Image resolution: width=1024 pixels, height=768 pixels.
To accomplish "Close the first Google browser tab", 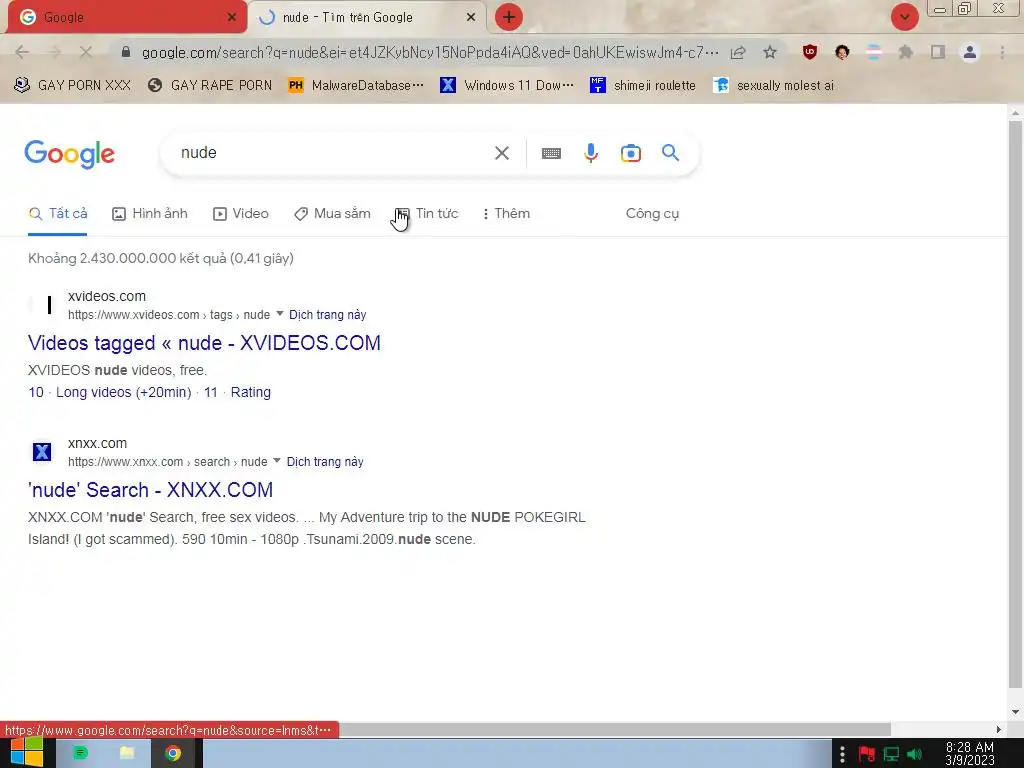I will click(232, 17).
